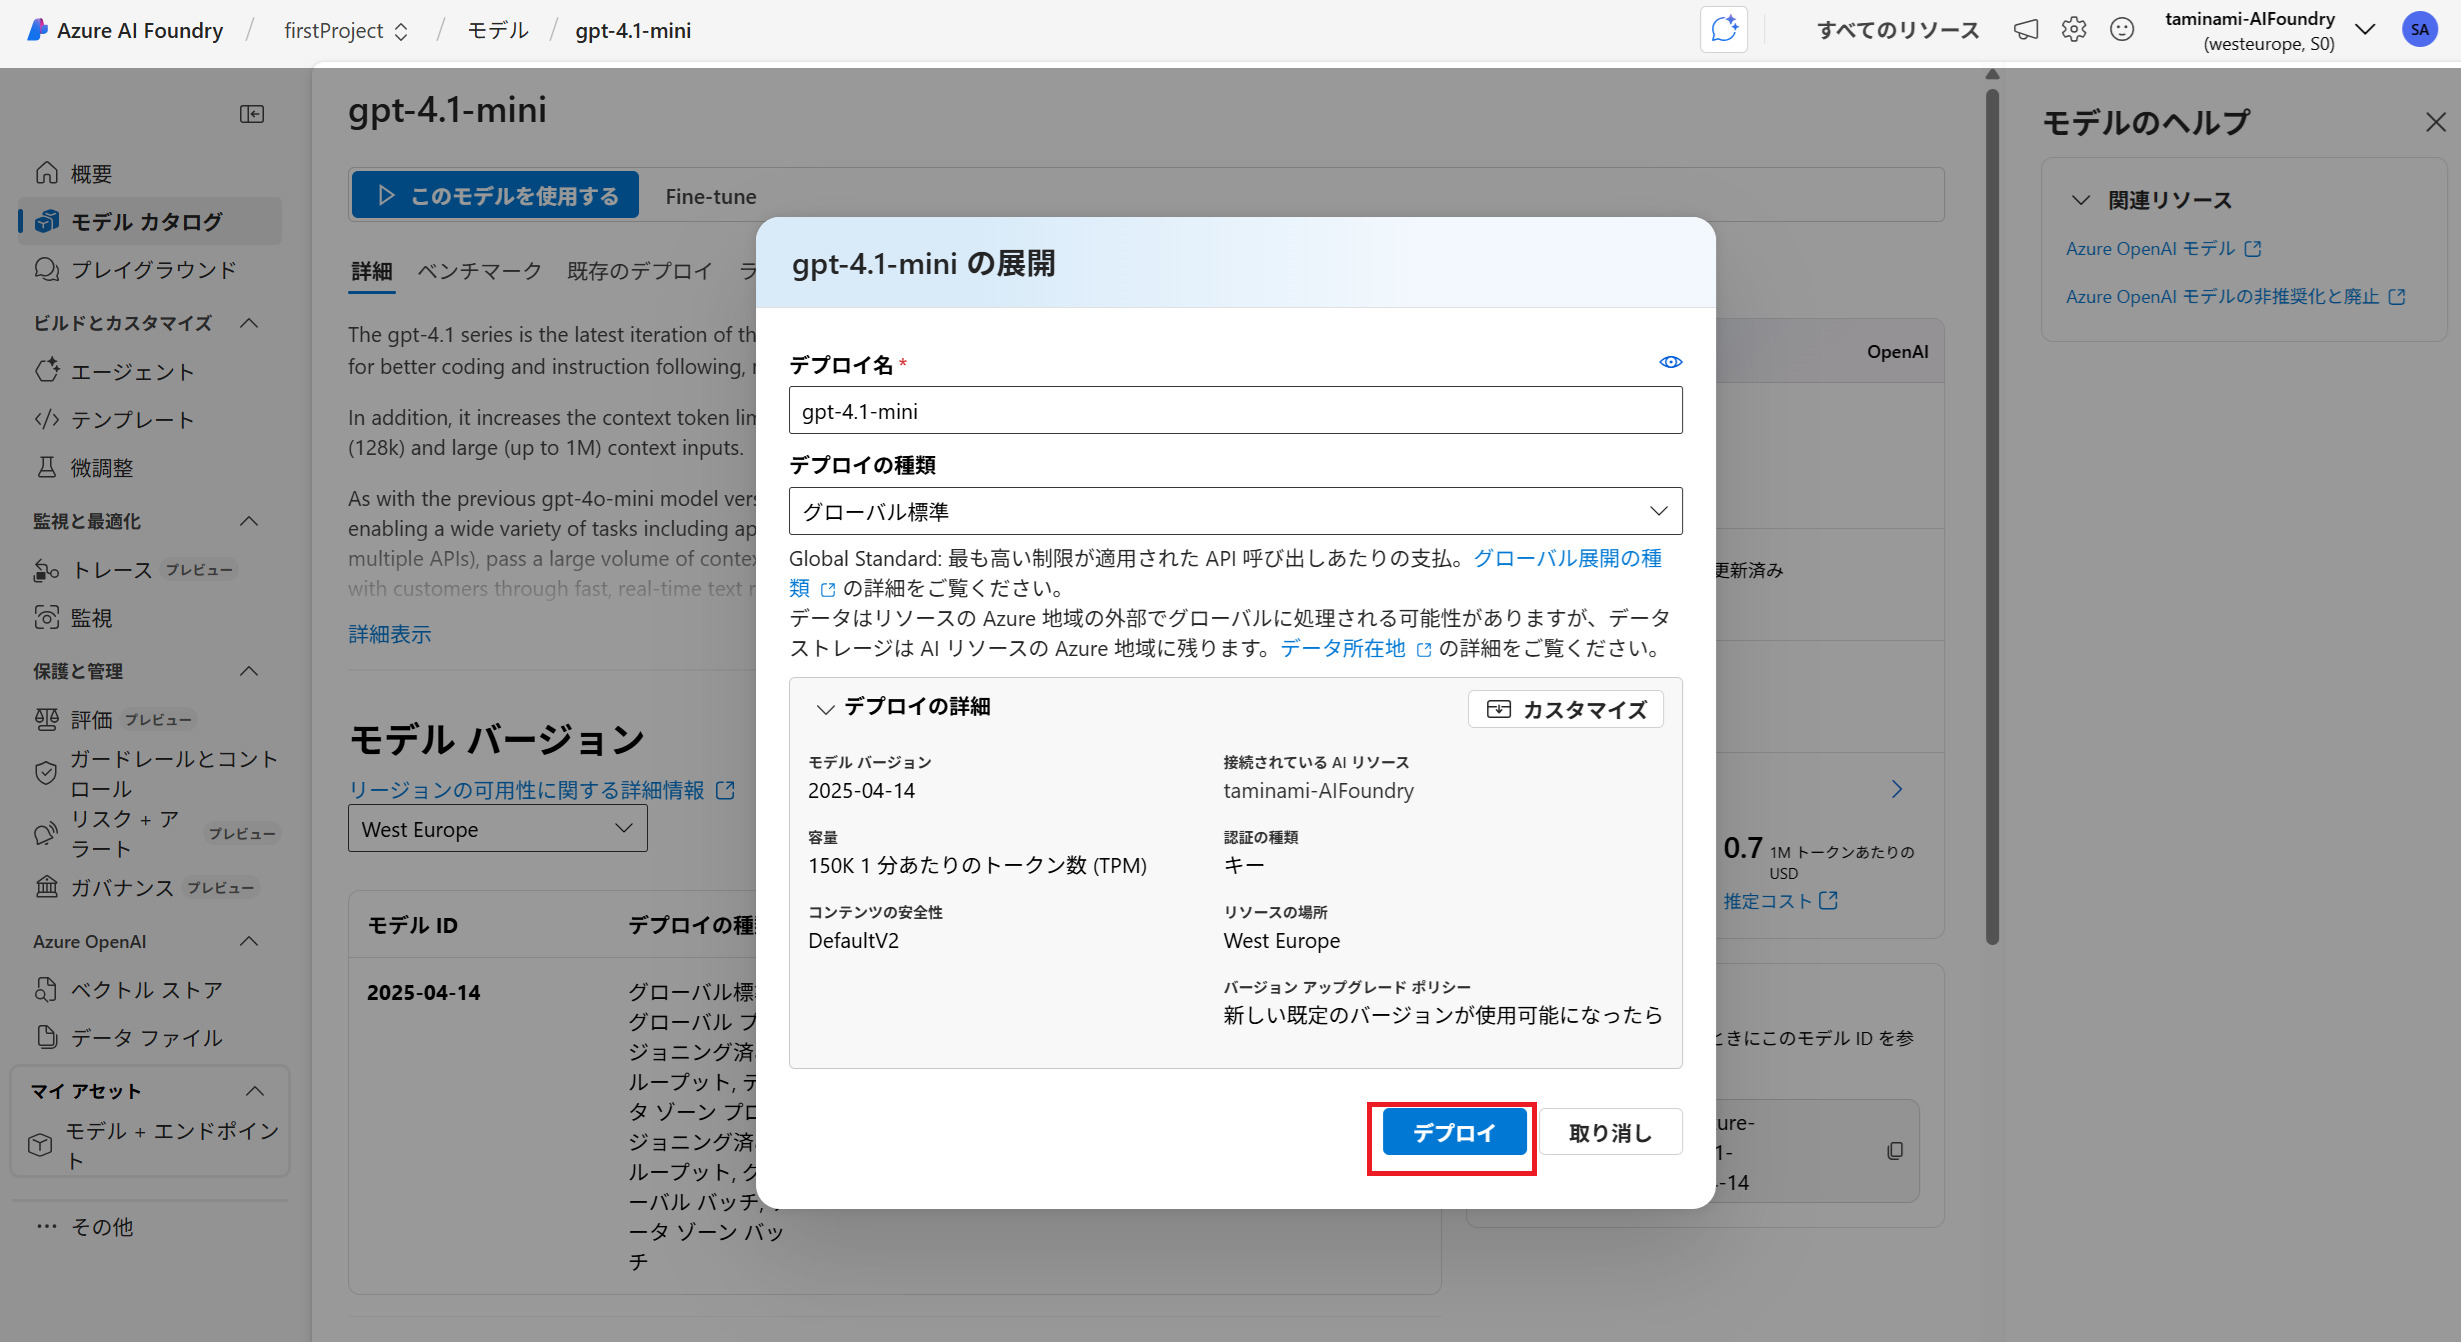Open すべてのリソース in header

1898,30
